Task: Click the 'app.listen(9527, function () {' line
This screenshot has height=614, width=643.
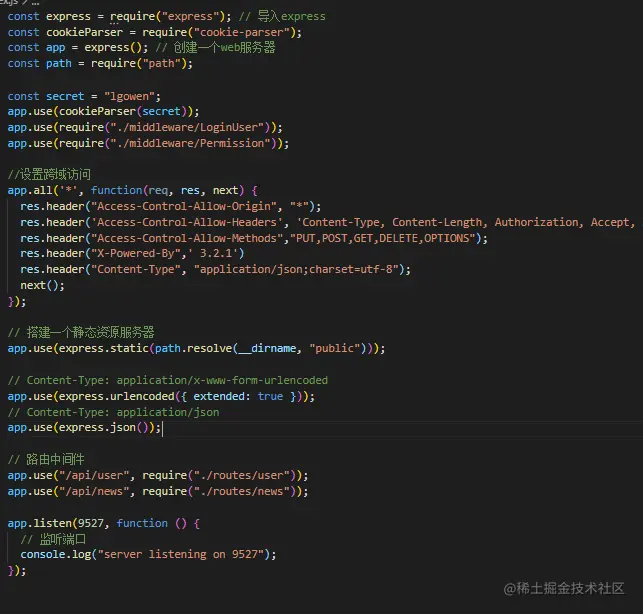Action: [104, 523]
